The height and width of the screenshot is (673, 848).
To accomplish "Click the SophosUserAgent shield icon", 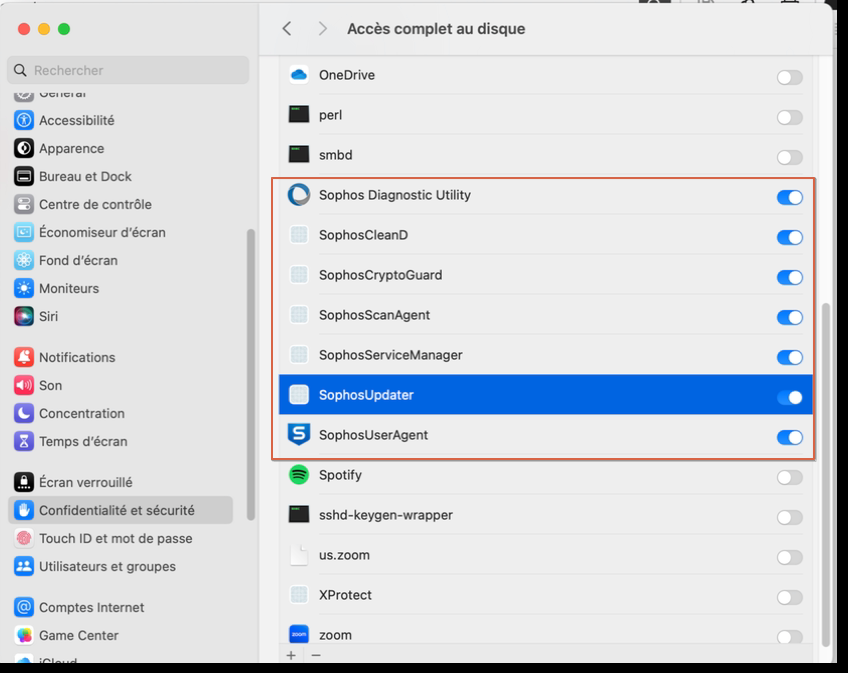I will [299, 434].
